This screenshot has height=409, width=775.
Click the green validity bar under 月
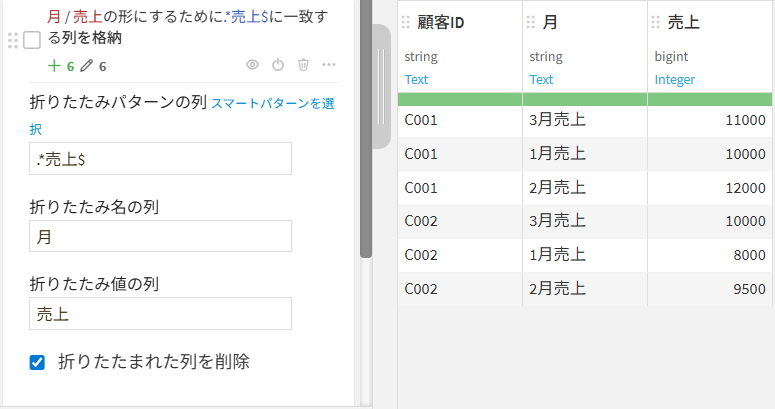[x=584, y=99]
